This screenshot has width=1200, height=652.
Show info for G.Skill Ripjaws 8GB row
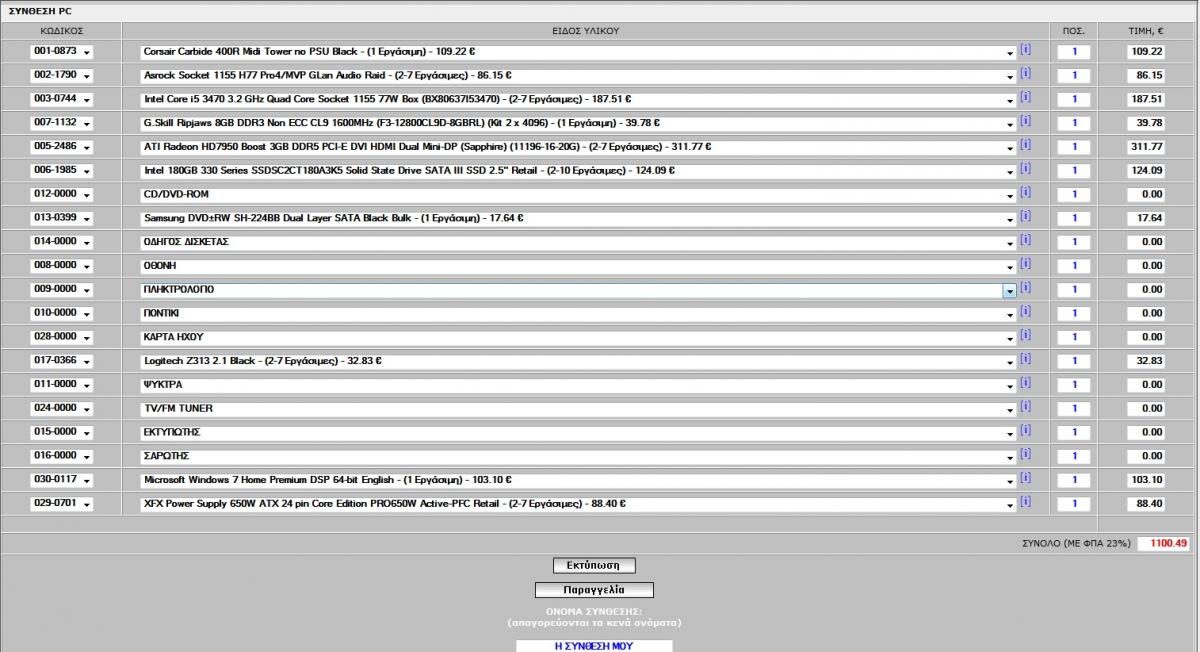pyautogui.click(x=1026, y=121)
